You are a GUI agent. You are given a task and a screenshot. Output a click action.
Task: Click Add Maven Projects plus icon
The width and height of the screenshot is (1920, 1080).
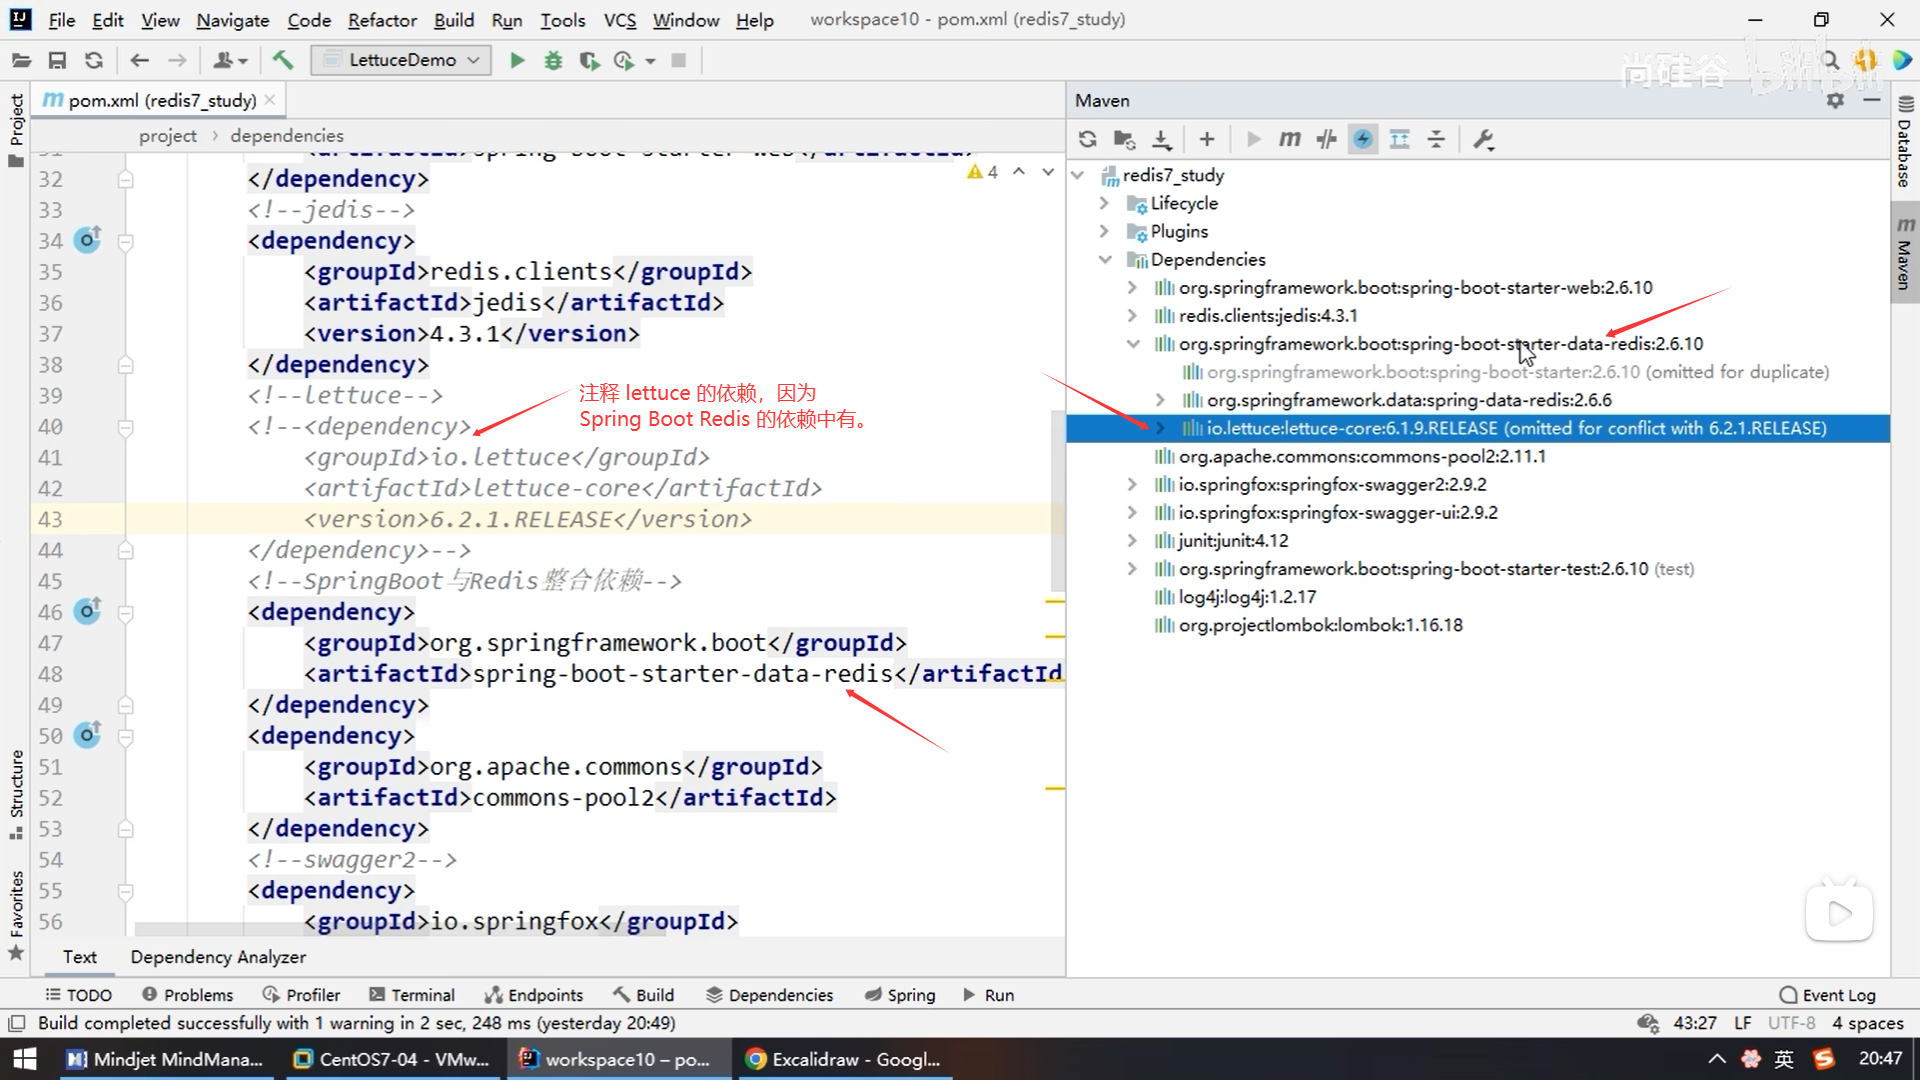tap(1207, 139)
